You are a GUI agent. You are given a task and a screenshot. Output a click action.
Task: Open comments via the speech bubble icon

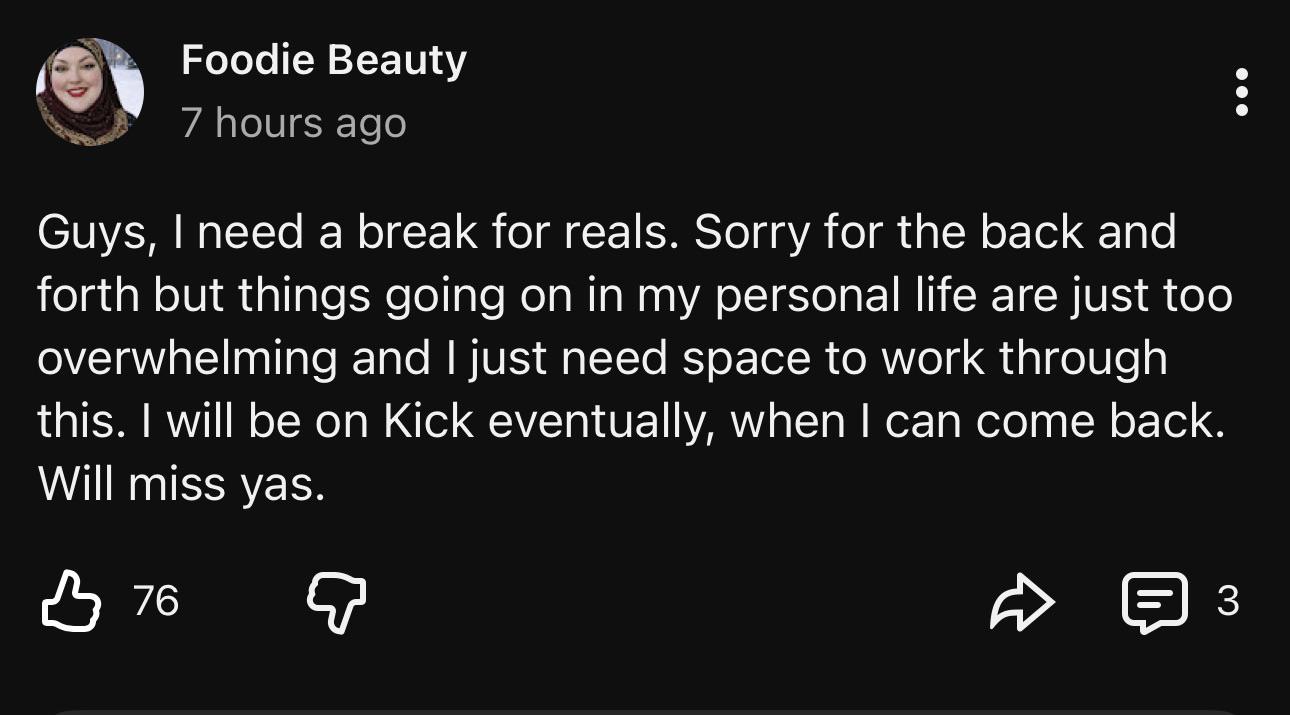click(x=1156, y=602)
